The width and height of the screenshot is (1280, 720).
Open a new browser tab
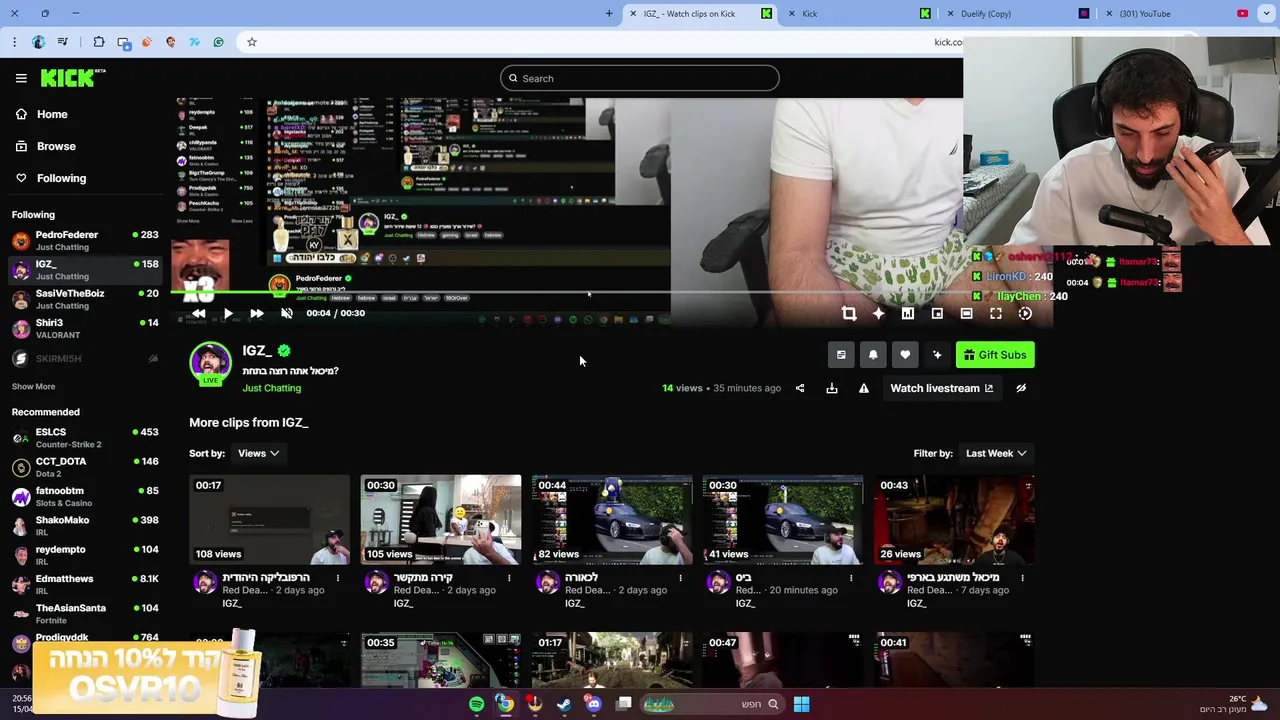point(609,13)
